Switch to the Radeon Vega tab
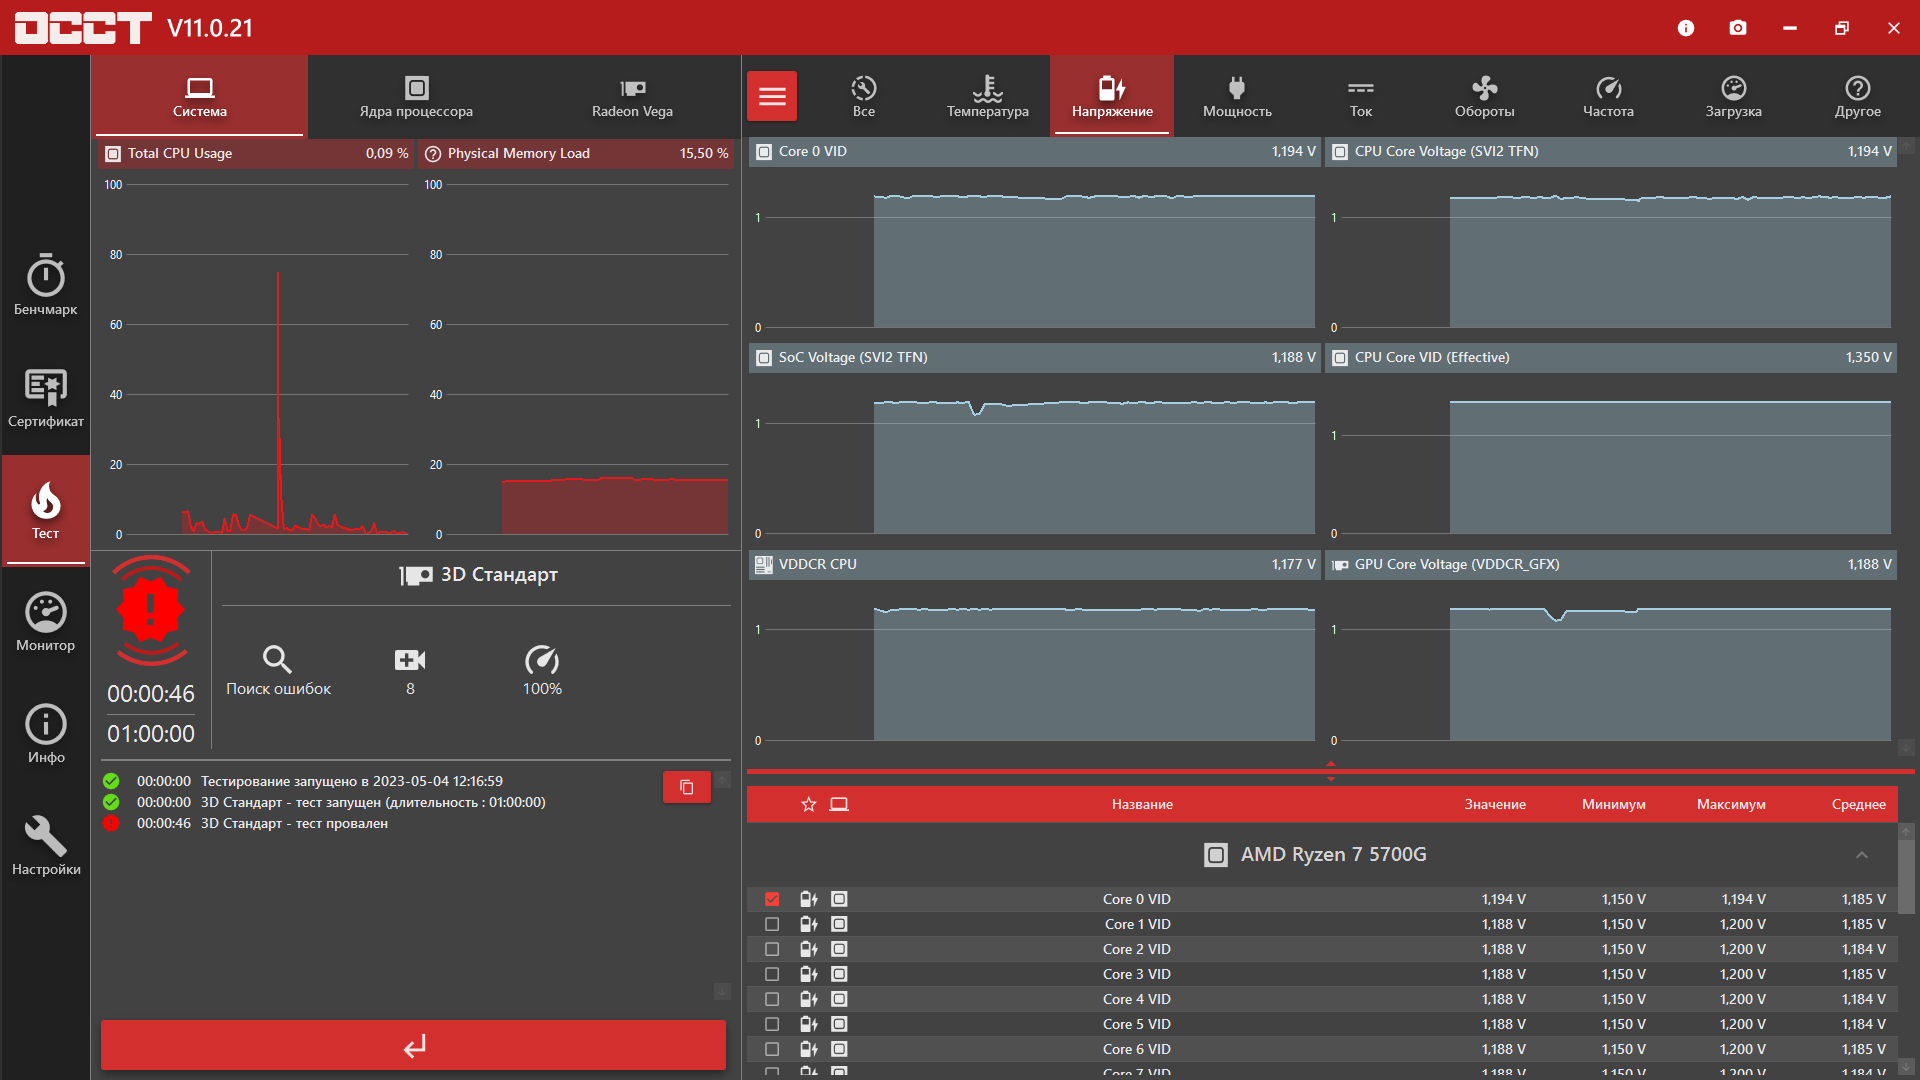This screenshot has height=1080, width=1920. point(632,96)
